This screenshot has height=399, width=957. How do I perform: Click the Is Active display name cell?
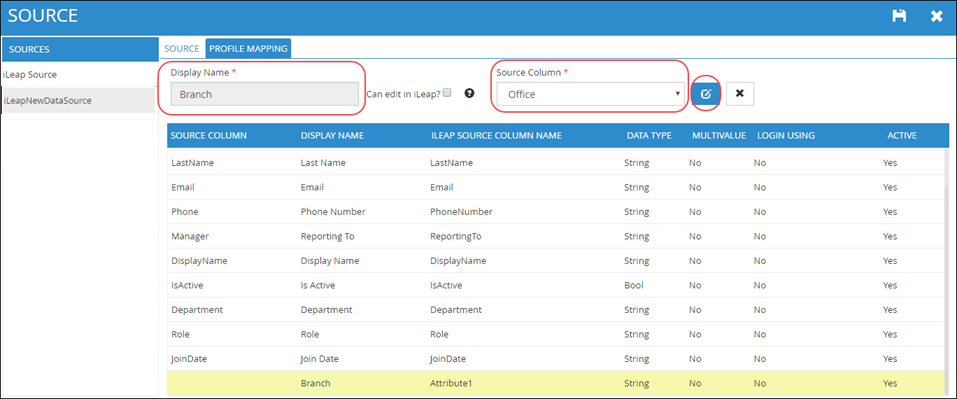click(318, 285)
